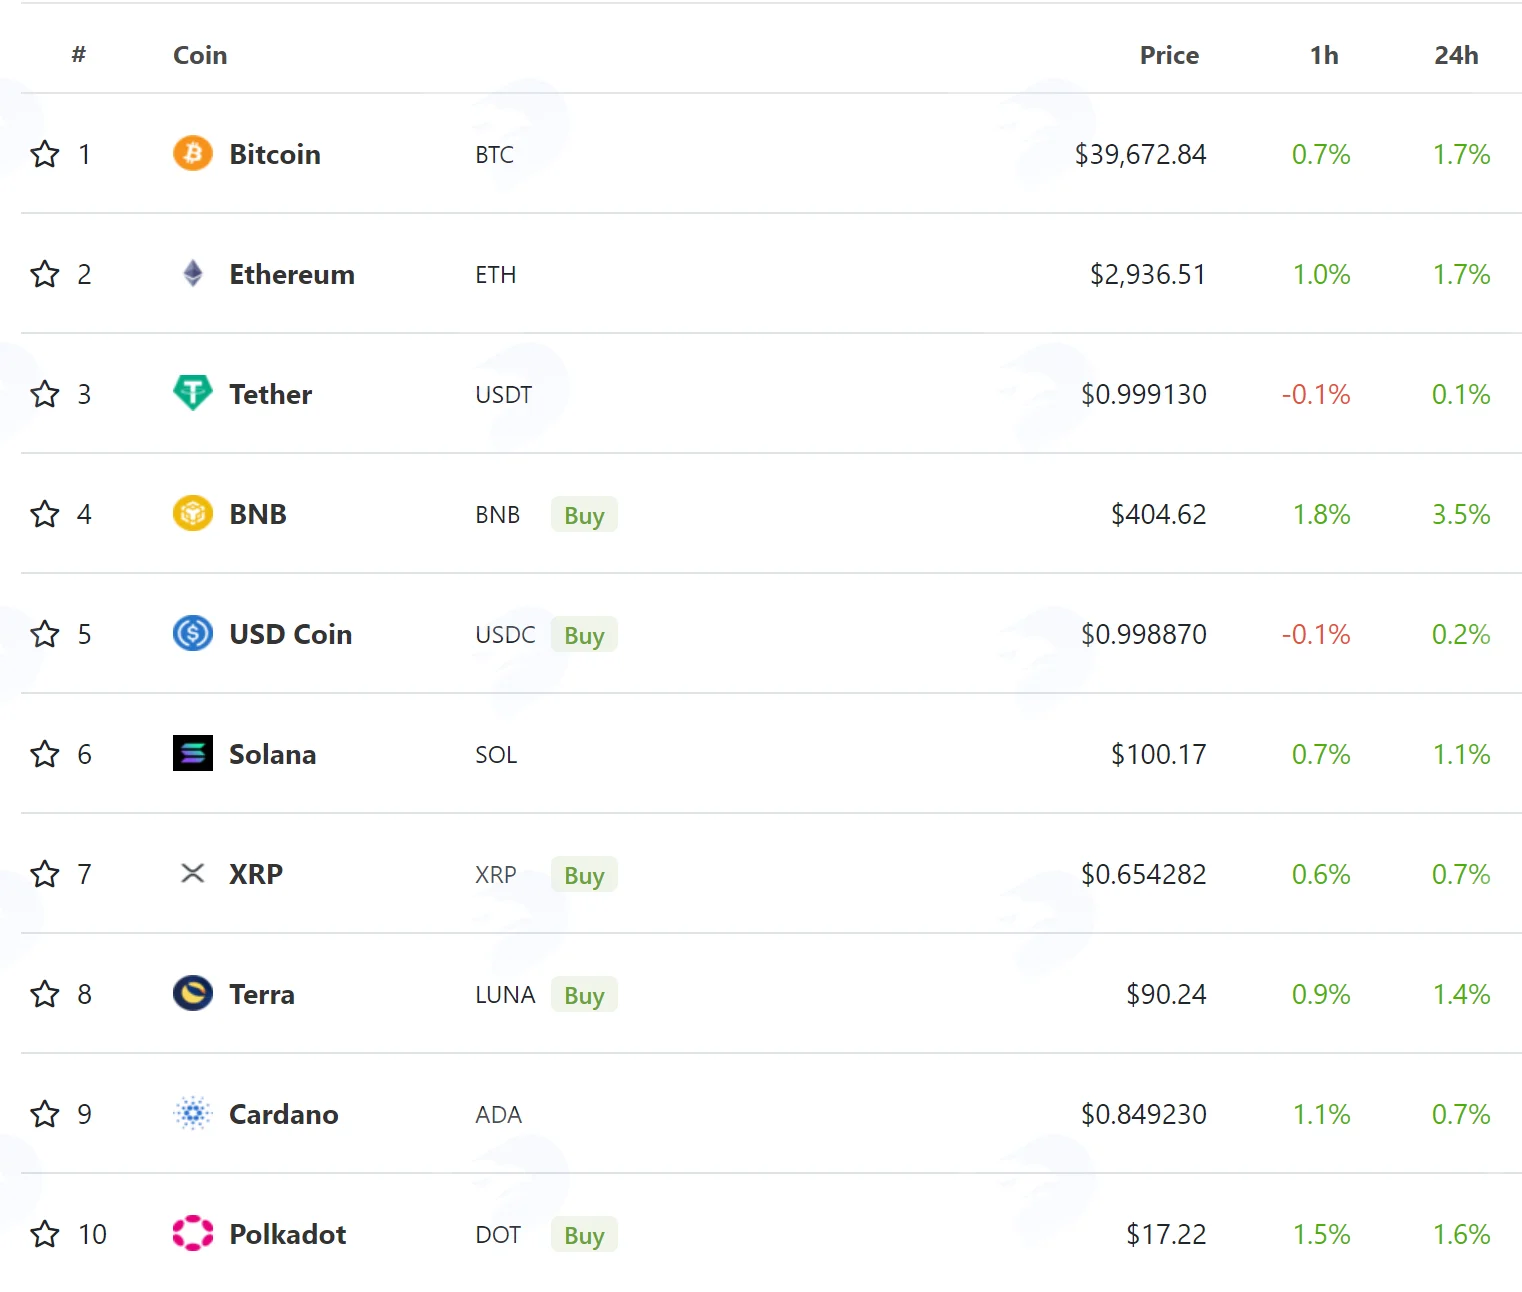Click the Polkadot pink logo icon

pyautogui.click(x=193, y=1234)
